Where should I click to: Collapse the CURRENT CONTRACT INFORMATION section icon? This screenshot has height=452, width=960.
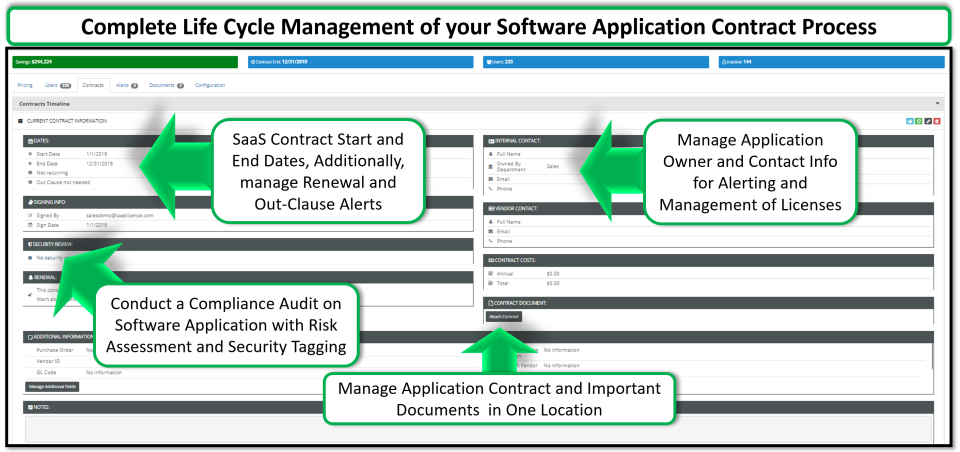(x=20, y=121)
